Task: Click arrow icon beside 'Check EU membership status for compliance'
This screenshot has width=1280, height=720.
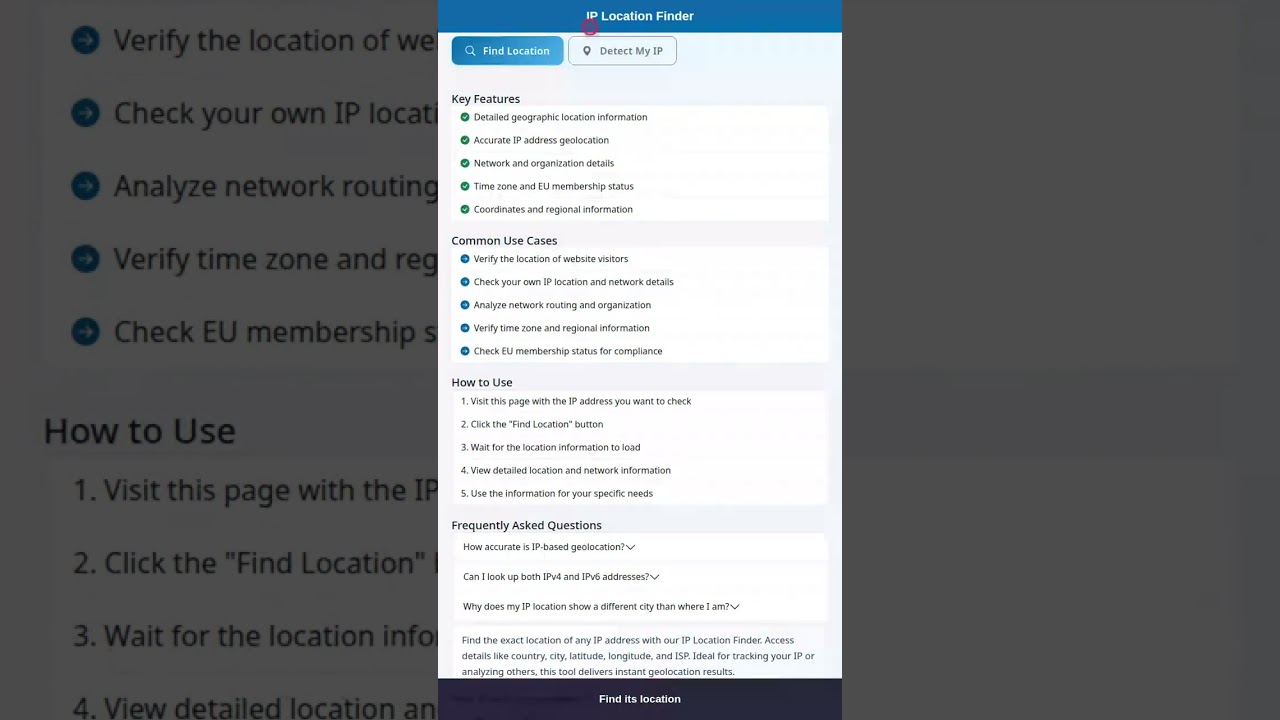Action: click(465, 351)
